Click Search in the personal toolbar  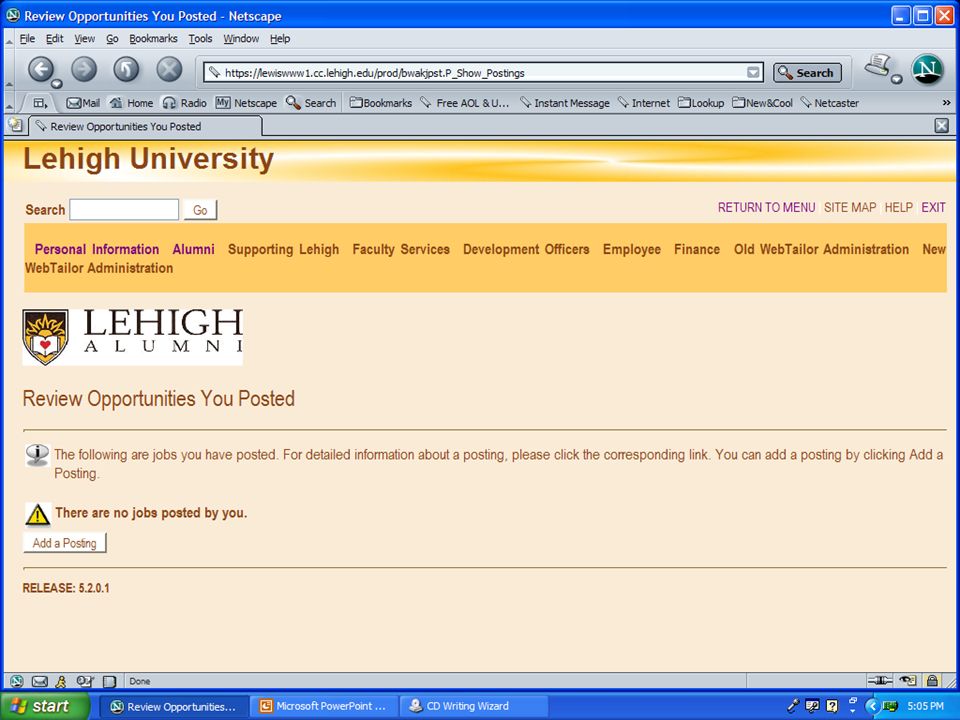click(x=311, y=103)
